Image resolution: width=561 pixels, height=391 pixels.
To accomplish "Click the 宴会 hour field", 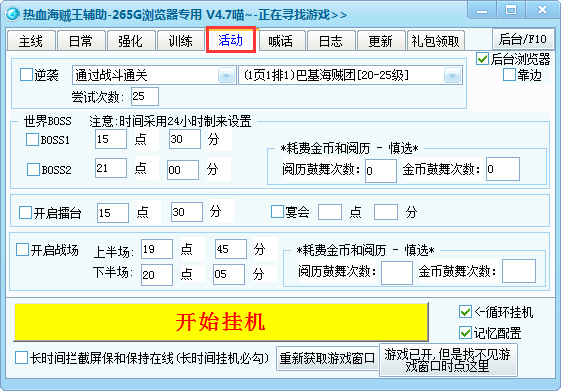I will click(330, 212).
